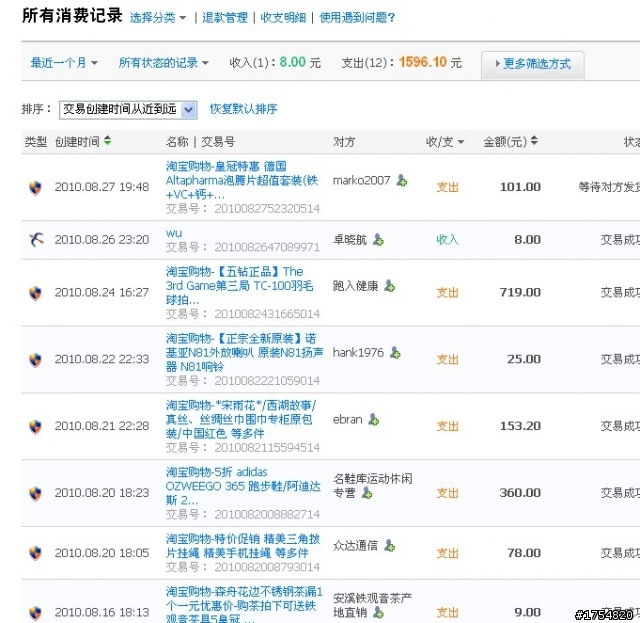Click the 8.00 income total
Image resolution: width=640 pixels, height=623 pixels.
click(293, 62)
